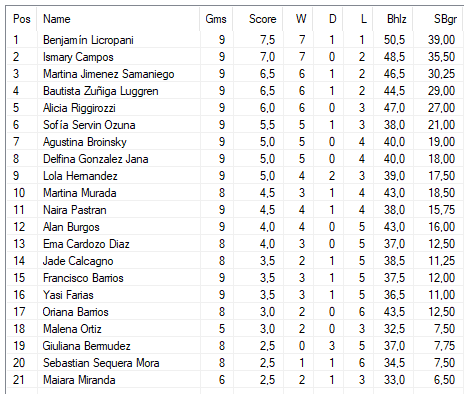Click the Giuliana Bermudez name
The image size is (464, 394).
(86, 346)
